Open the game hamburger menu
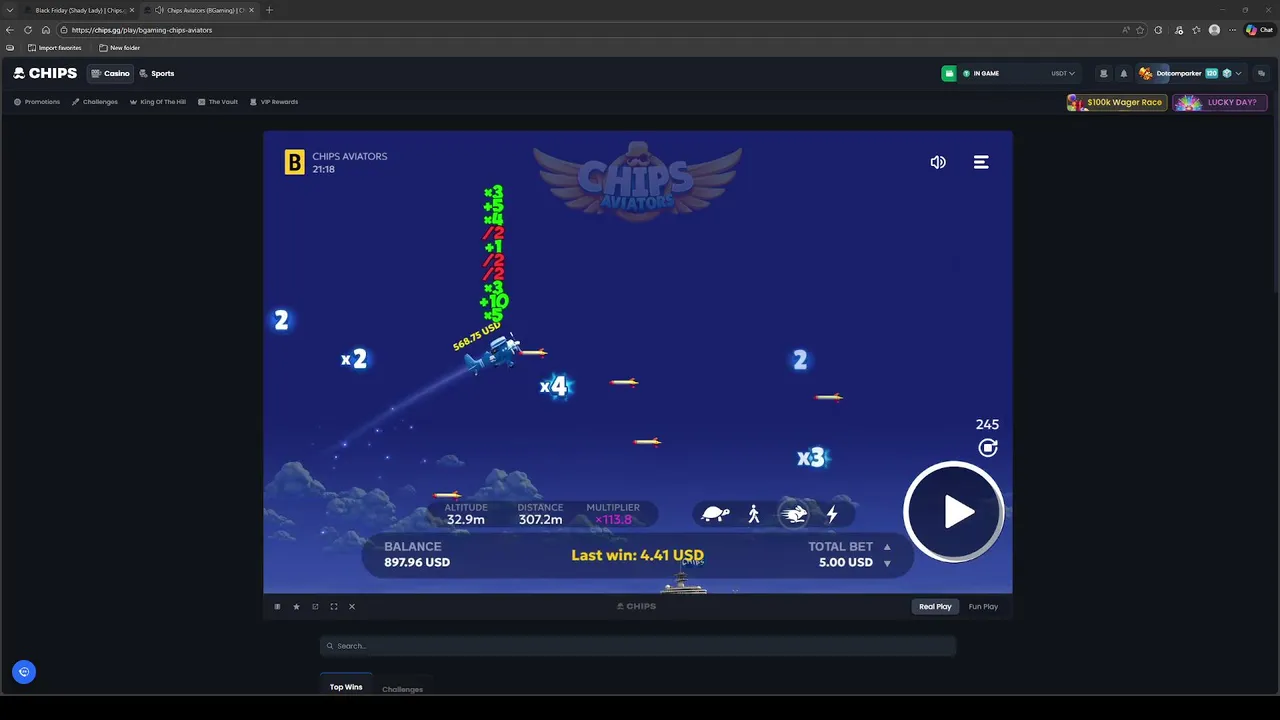The height and width of the screenshot is (720, 1280). (981, 162)
